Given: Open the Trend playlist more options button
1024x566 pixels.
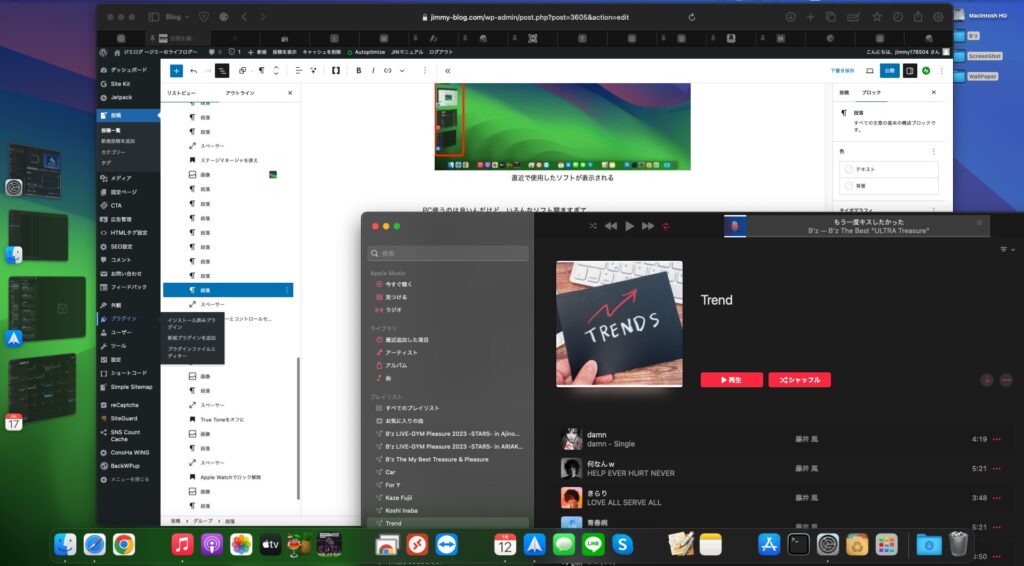Looking at the screenshot, I should pos(1005,380).
